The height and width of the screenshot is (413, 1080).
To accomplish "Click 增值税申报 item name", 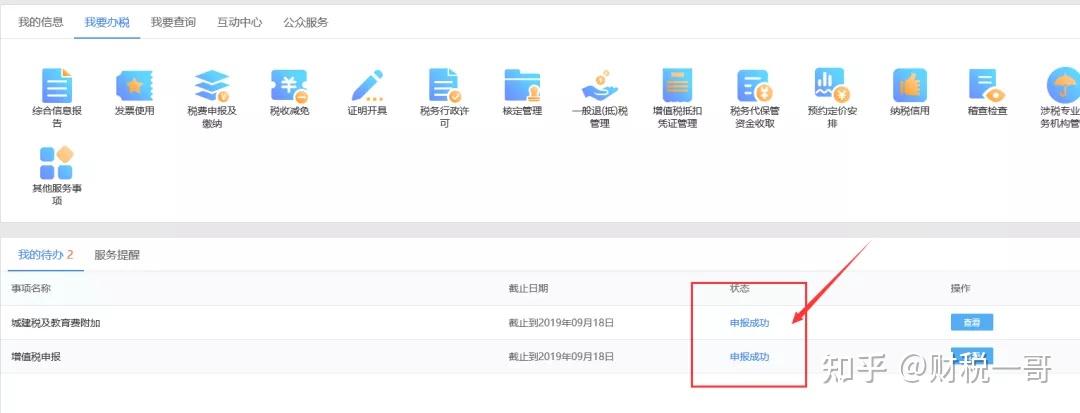I will (36, 357).
